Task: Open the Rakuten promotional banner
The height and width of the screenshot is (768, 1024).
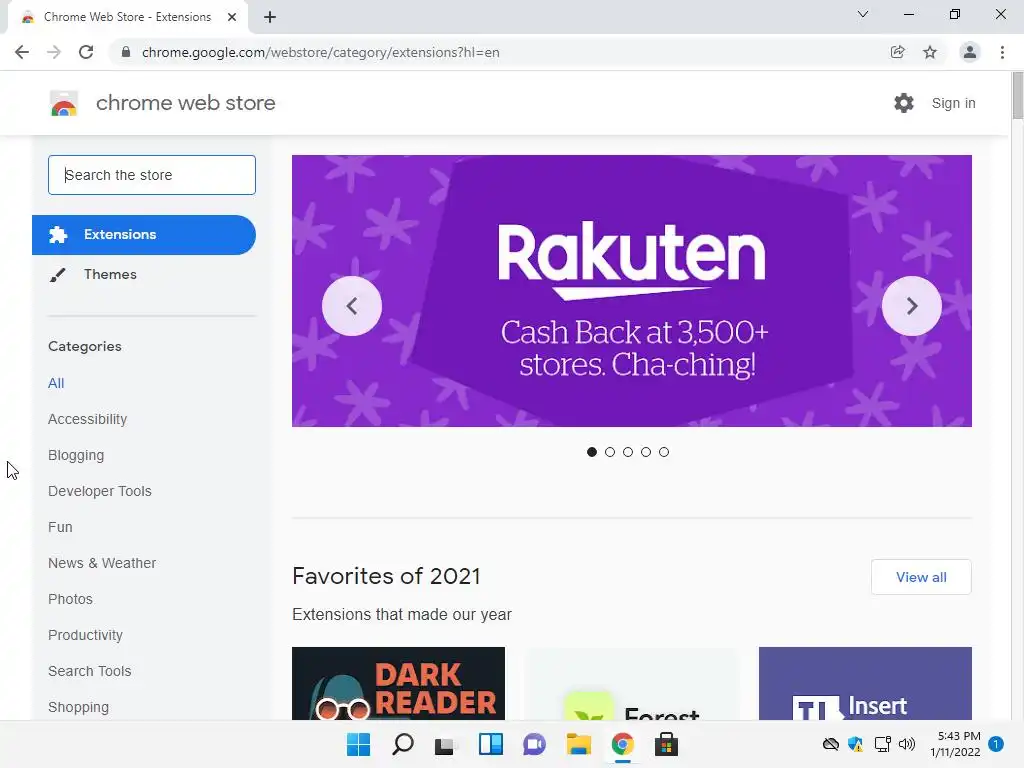Action: pos(632,291)
